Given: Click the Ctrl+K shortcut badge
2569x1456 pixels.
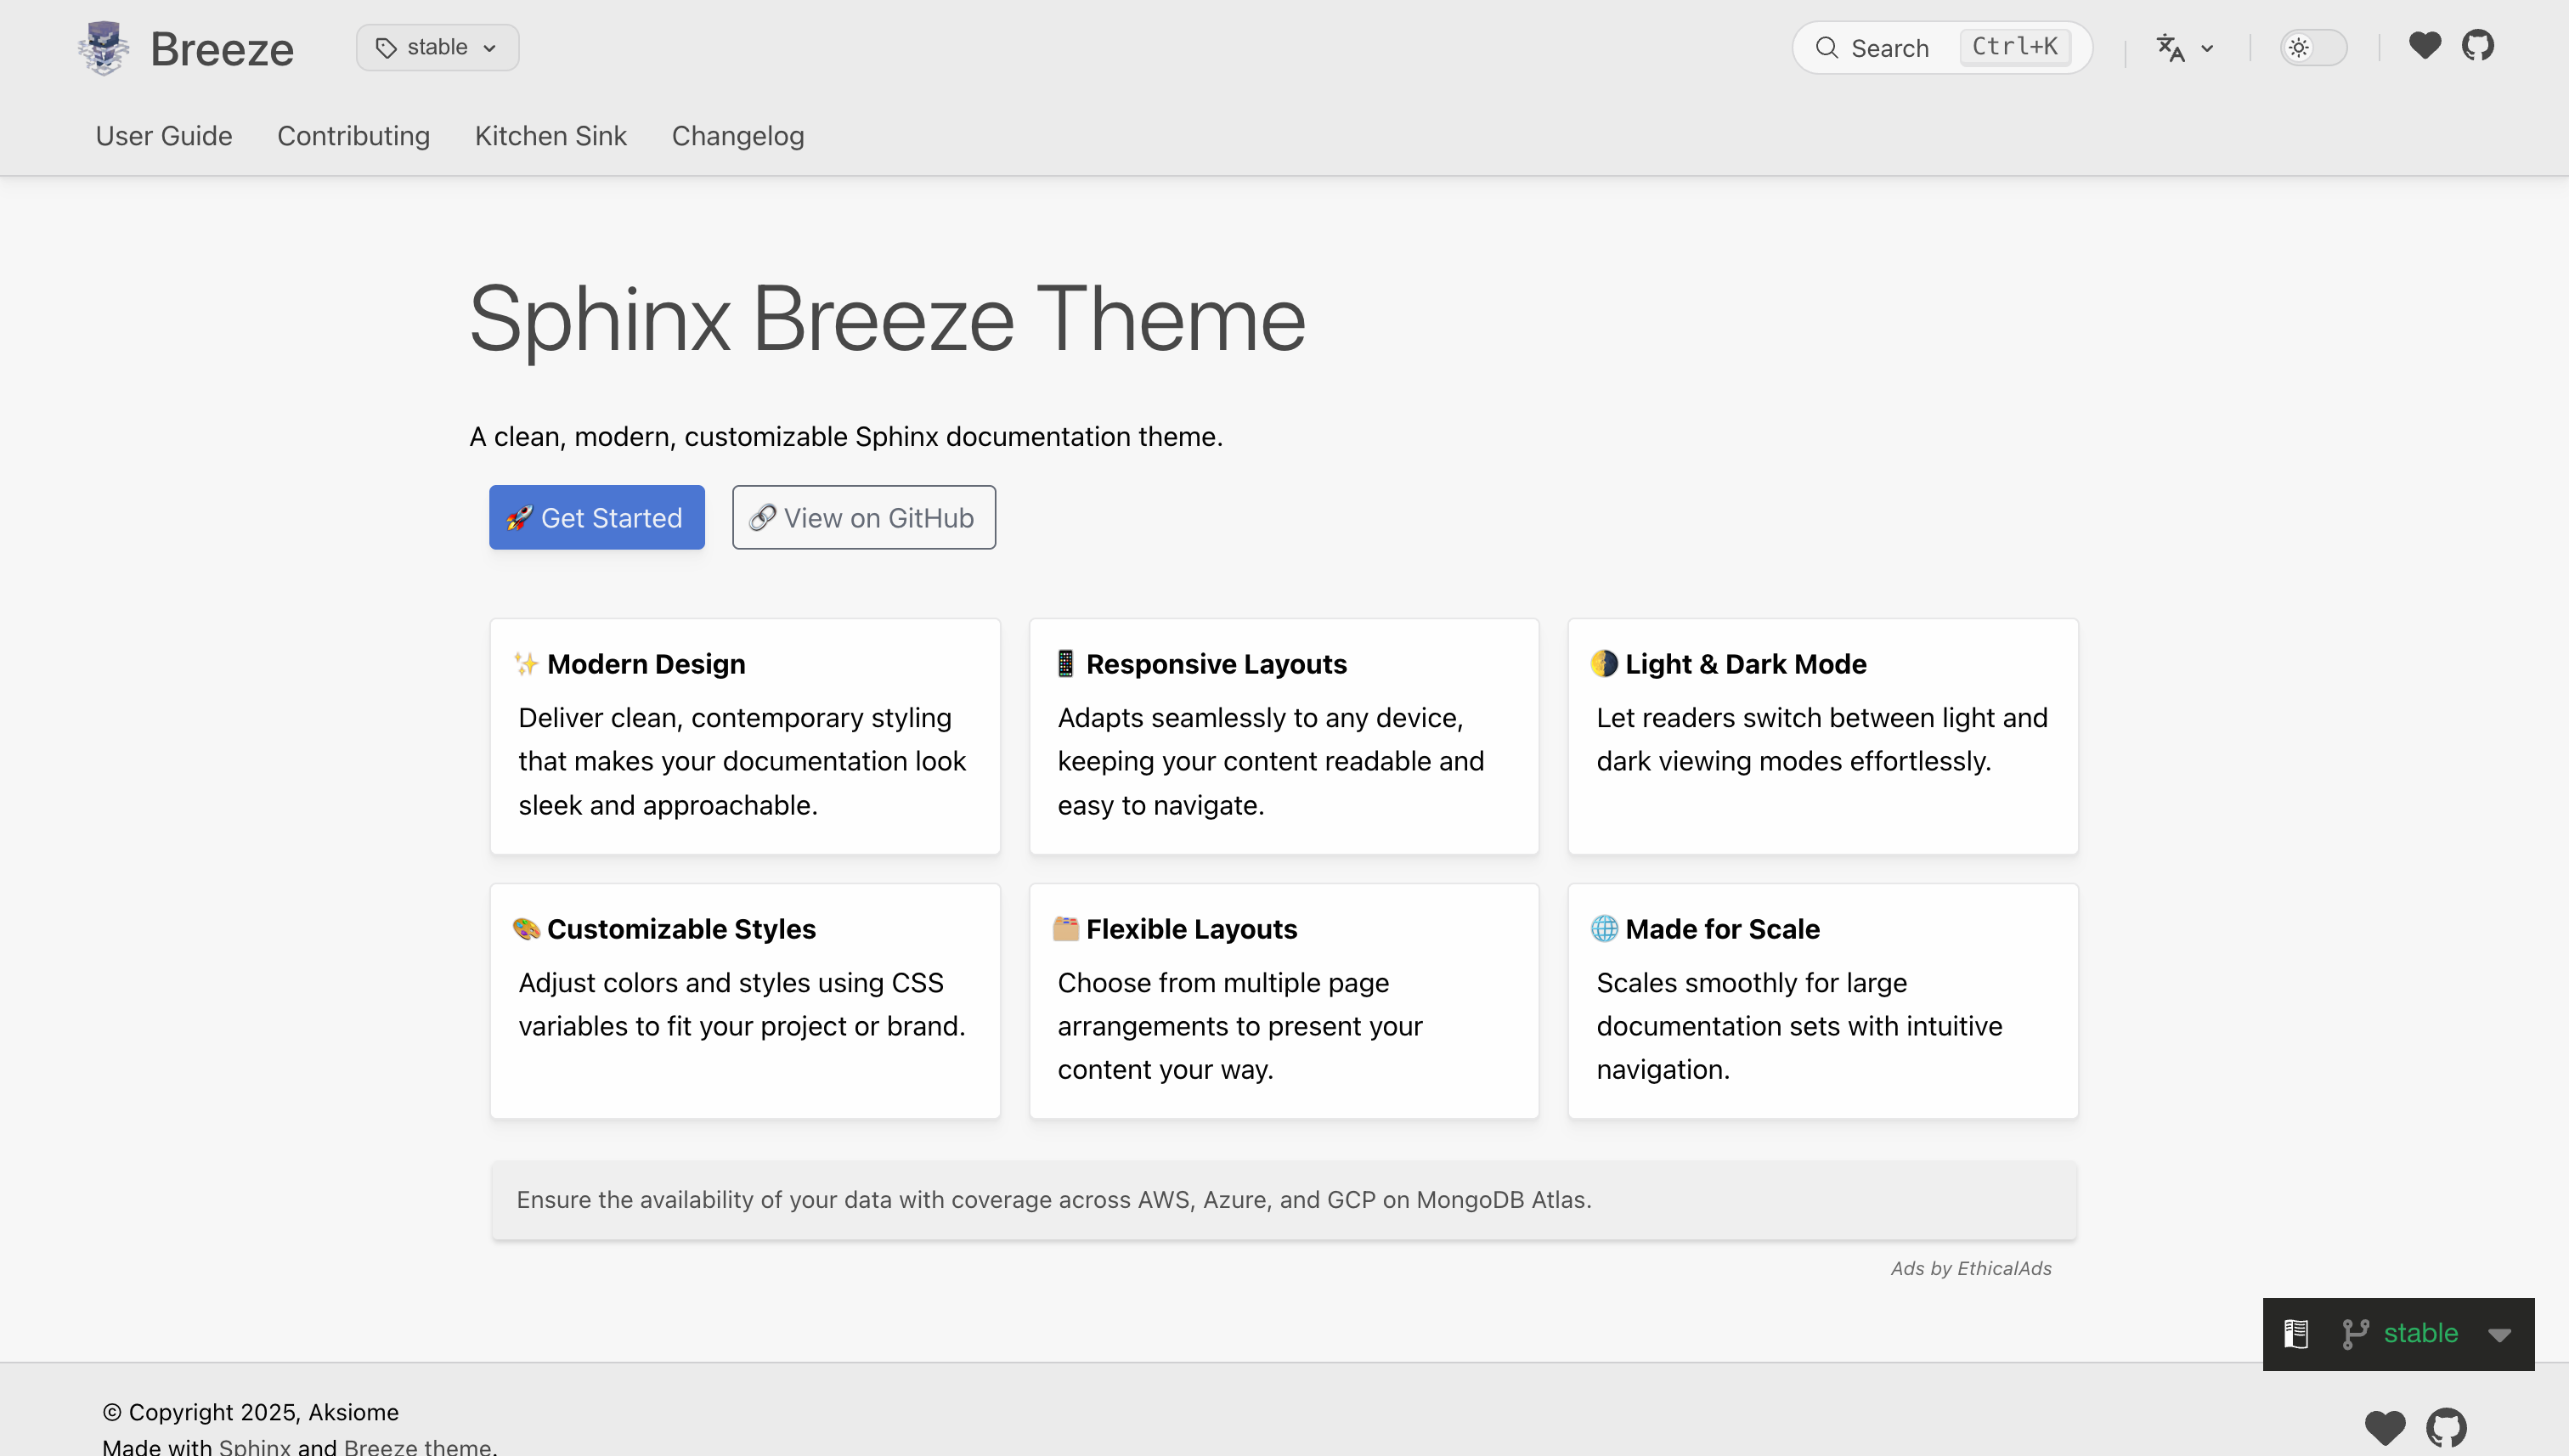Looking at the screenshot, I should pyautogui.click(x=2014, y=47).
